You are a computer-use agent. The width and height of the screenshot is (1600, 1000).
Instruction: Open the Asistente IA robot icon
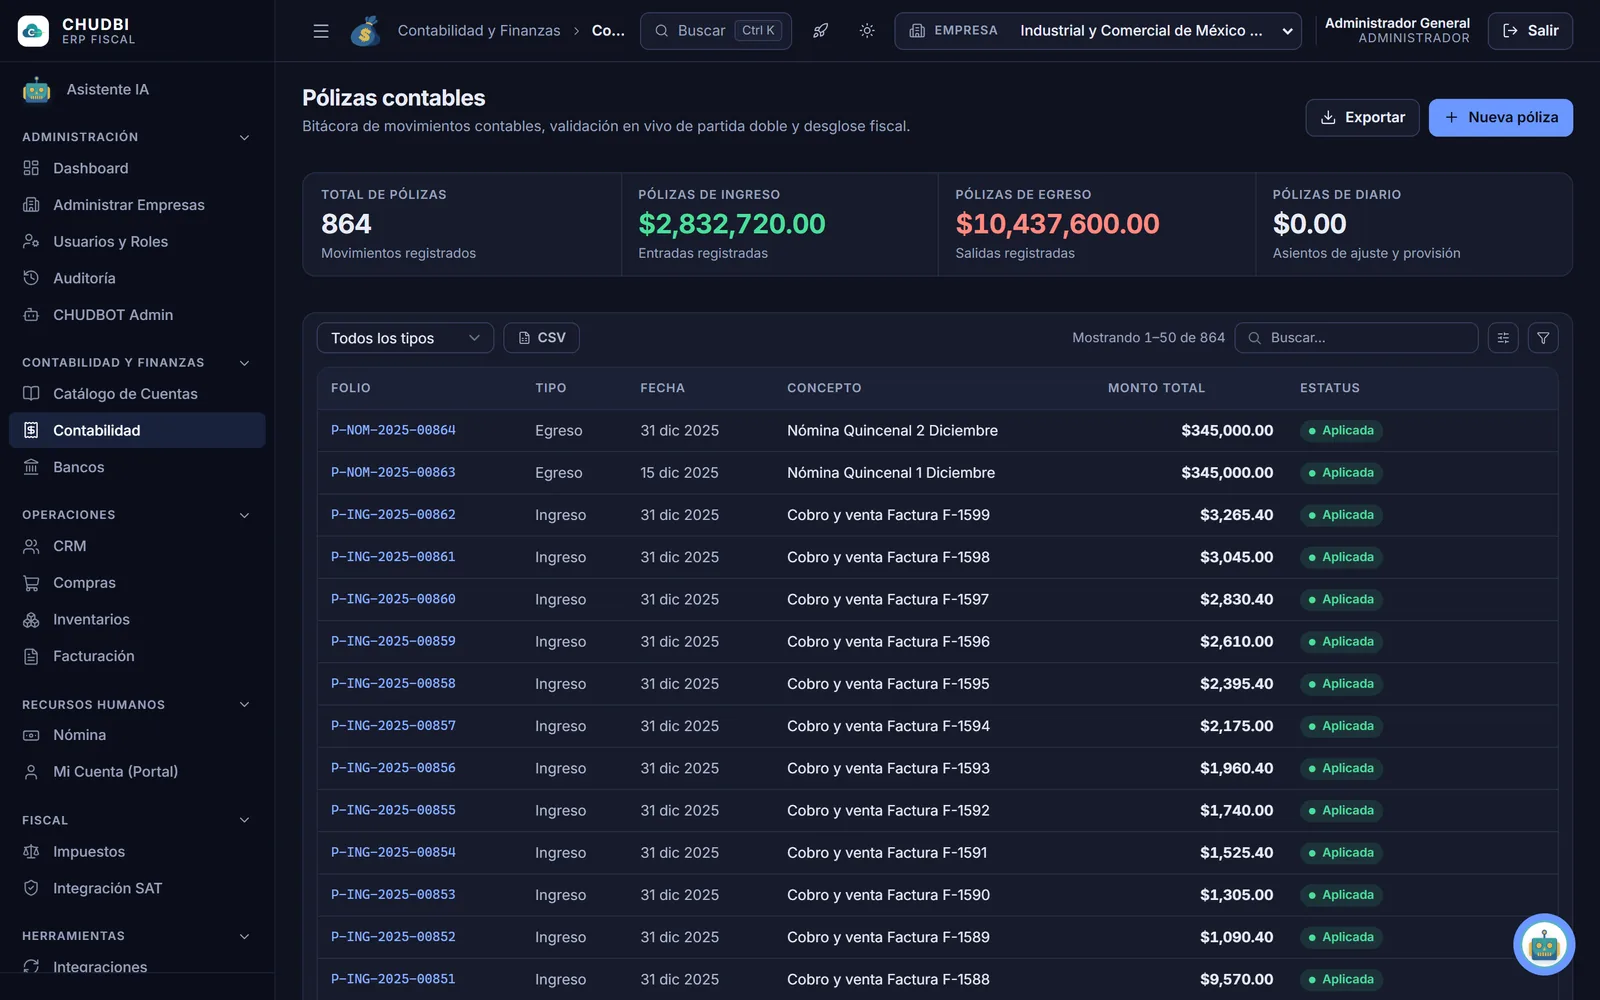point(37,90)
